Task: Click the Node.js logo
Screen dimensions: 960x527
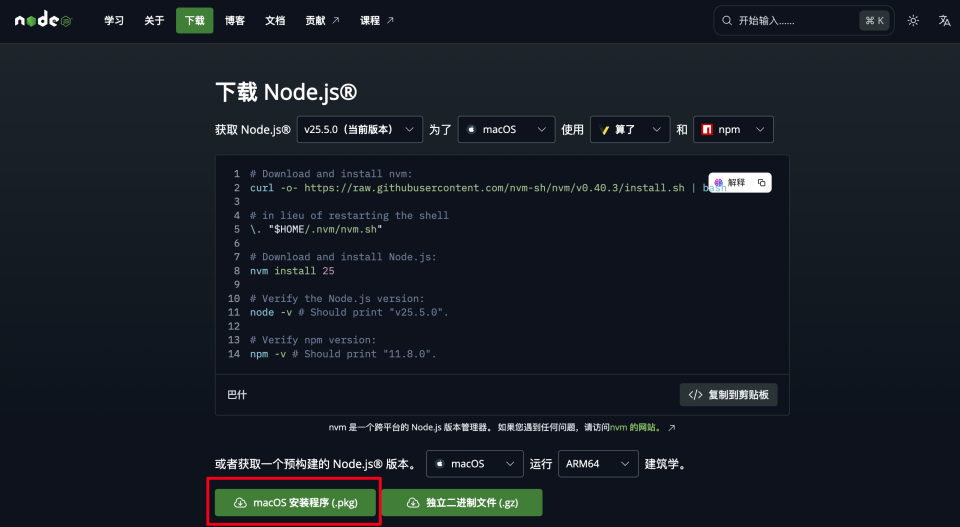Action: tap(43, 20)
